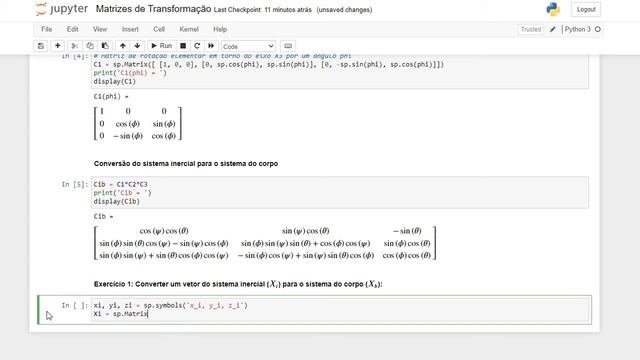The image size is (640, 360).
Task: Move selected cell up arrow
Action: click(x=122, y=46)
